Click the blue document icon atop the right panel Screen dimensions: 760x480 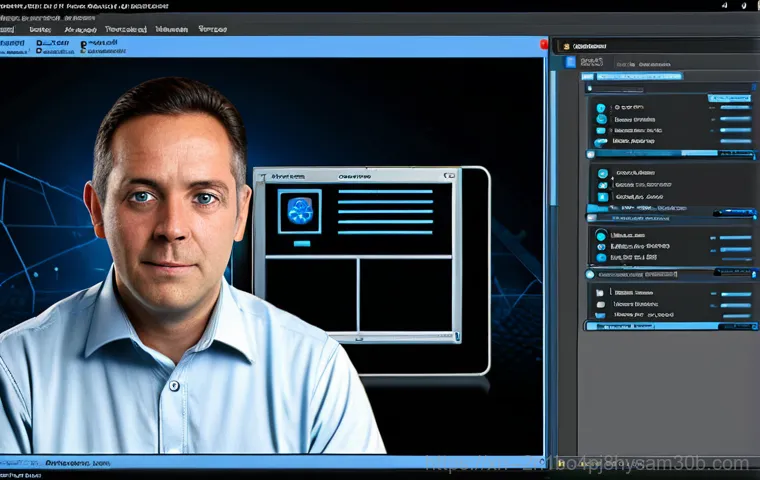click(570, 62)
